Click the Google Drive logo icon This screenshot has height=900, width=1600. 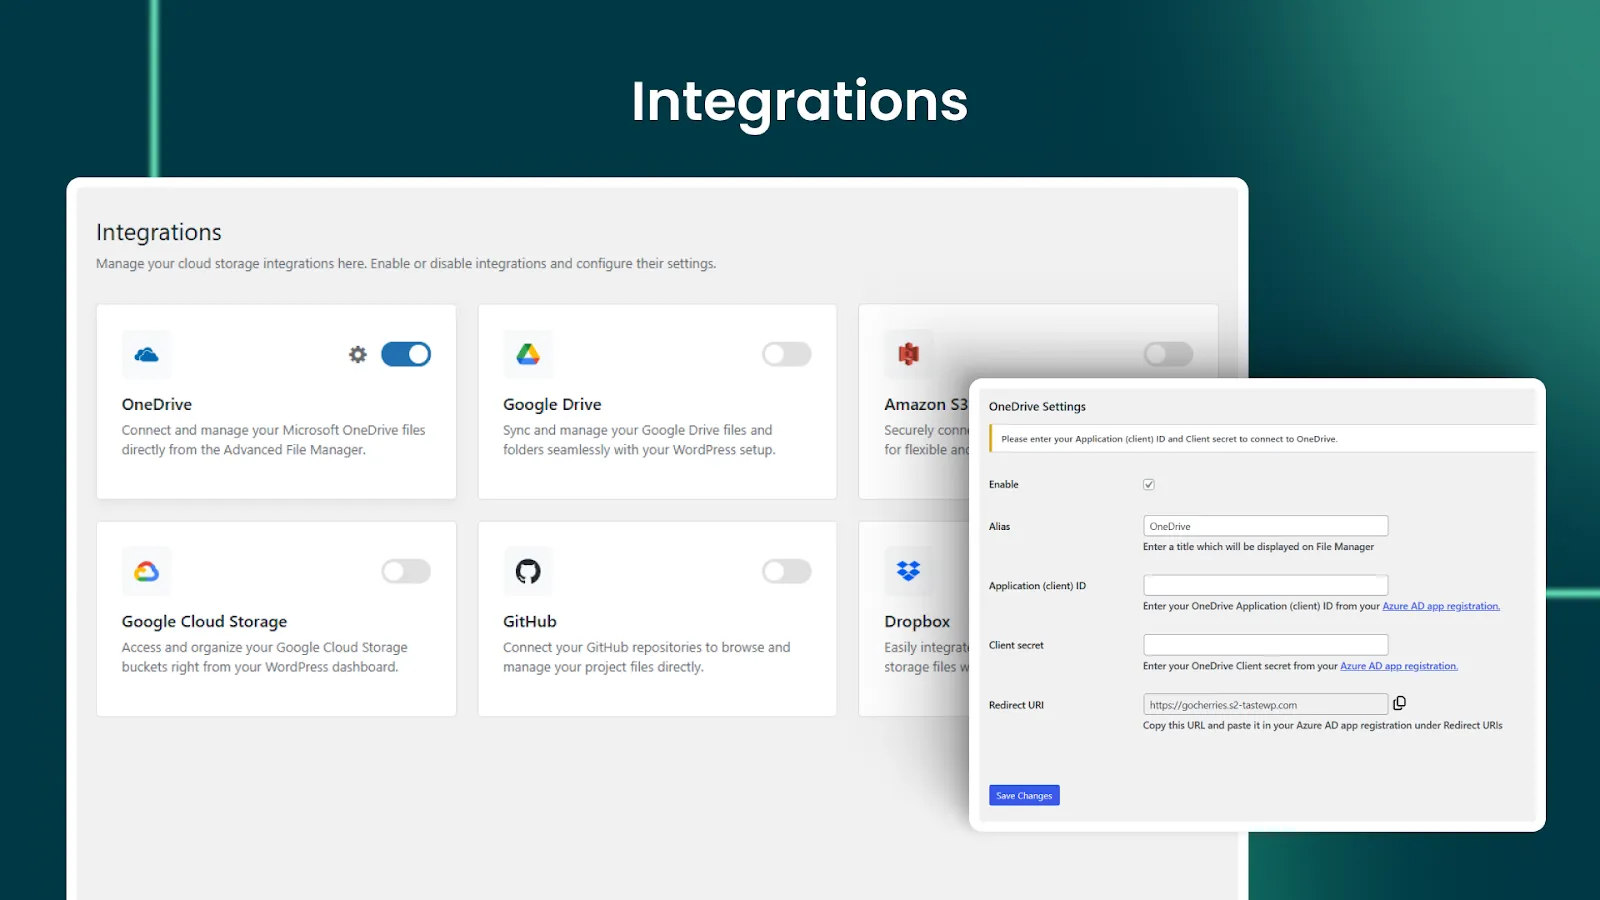pos(528,355)
